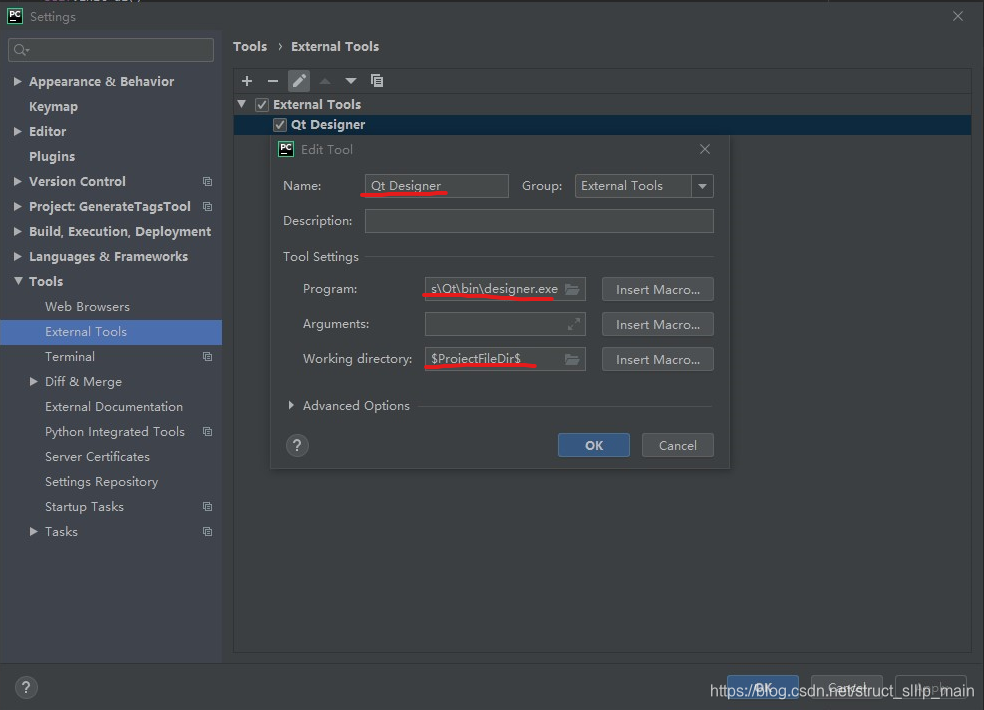Collapse External Tools group in tool list
This screenshot has height=710, width=984.
[x=242, y=104]
